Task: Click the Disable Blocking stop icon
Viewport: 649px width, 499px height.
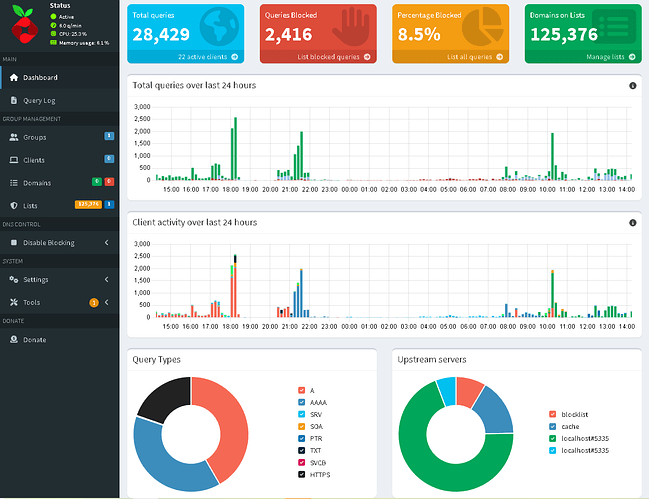Action: click(14, 242)
